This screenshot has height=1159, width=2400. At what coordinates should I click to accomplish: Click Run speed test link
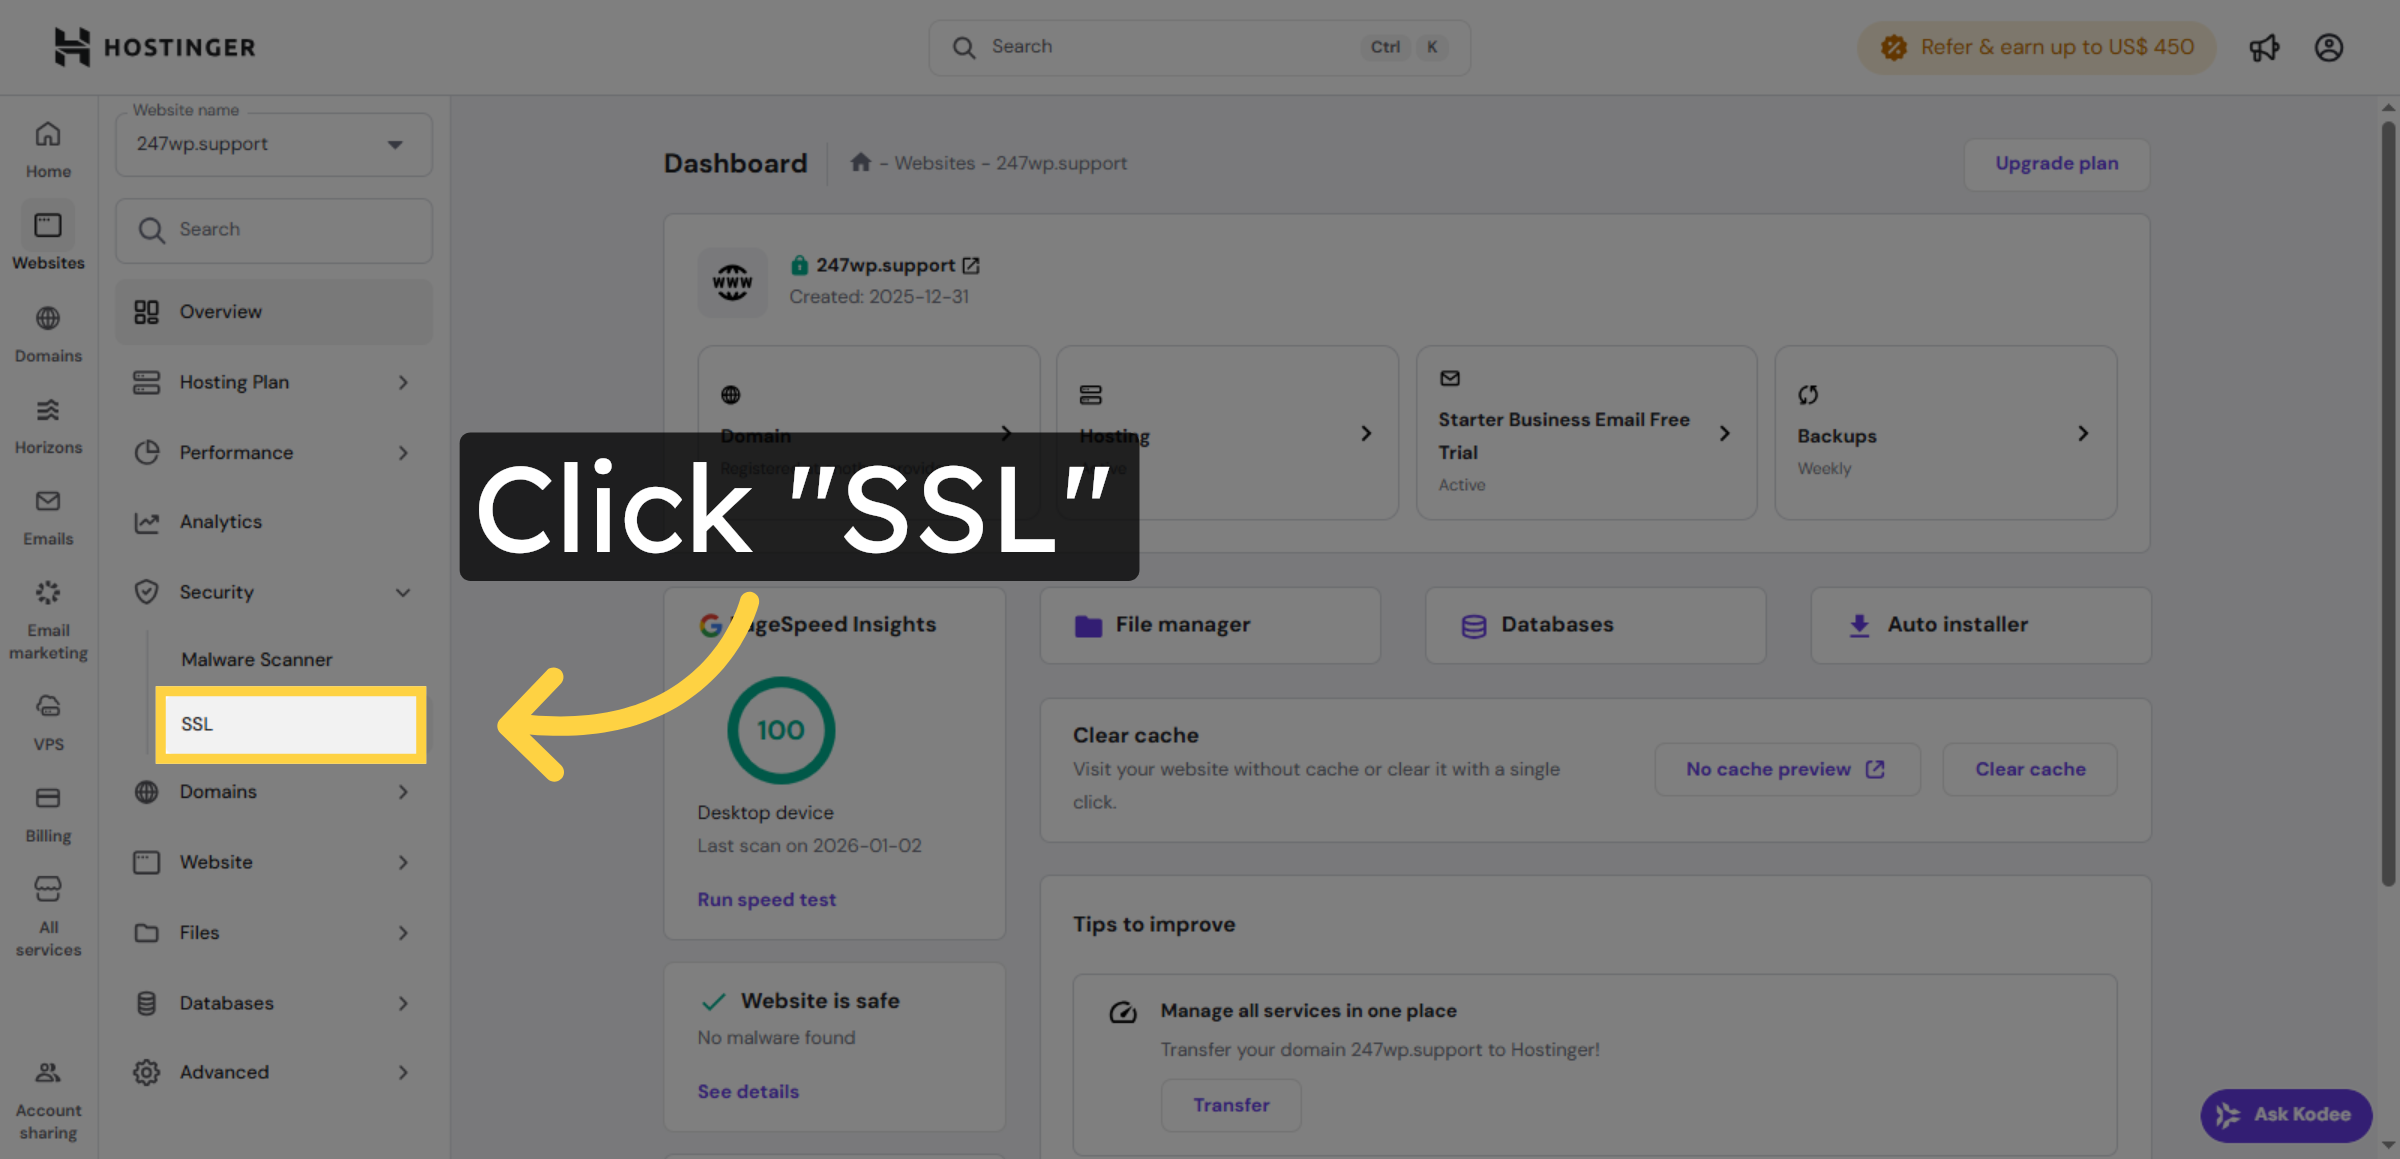[x=766, y=899]
